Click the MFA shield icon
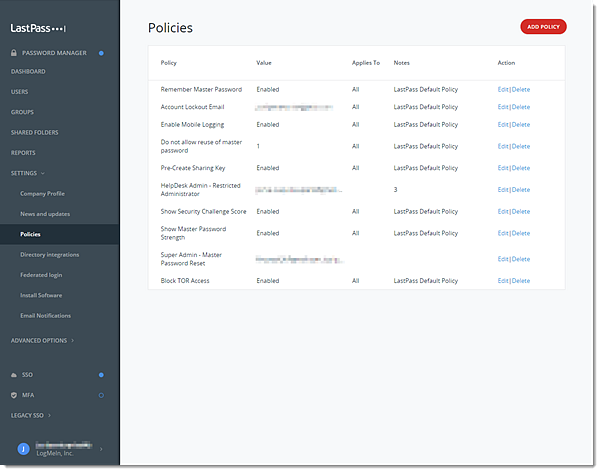 (x=14, y=395)
